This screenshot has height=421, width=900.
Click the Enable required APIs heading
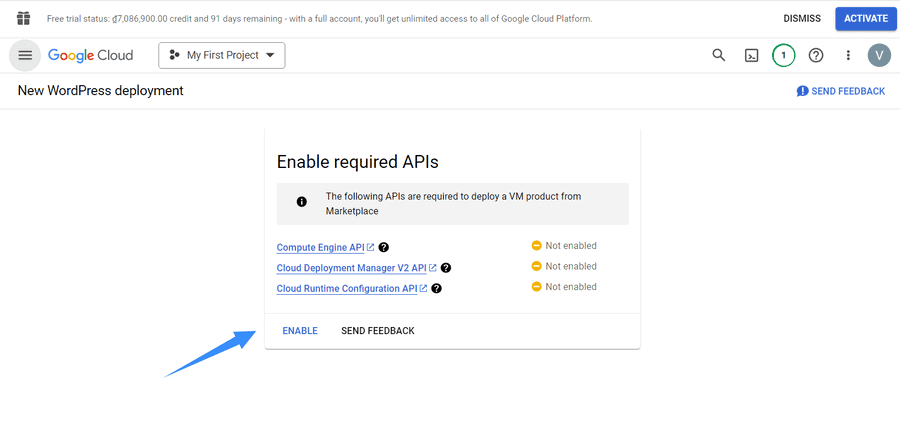tap(358, 162)
